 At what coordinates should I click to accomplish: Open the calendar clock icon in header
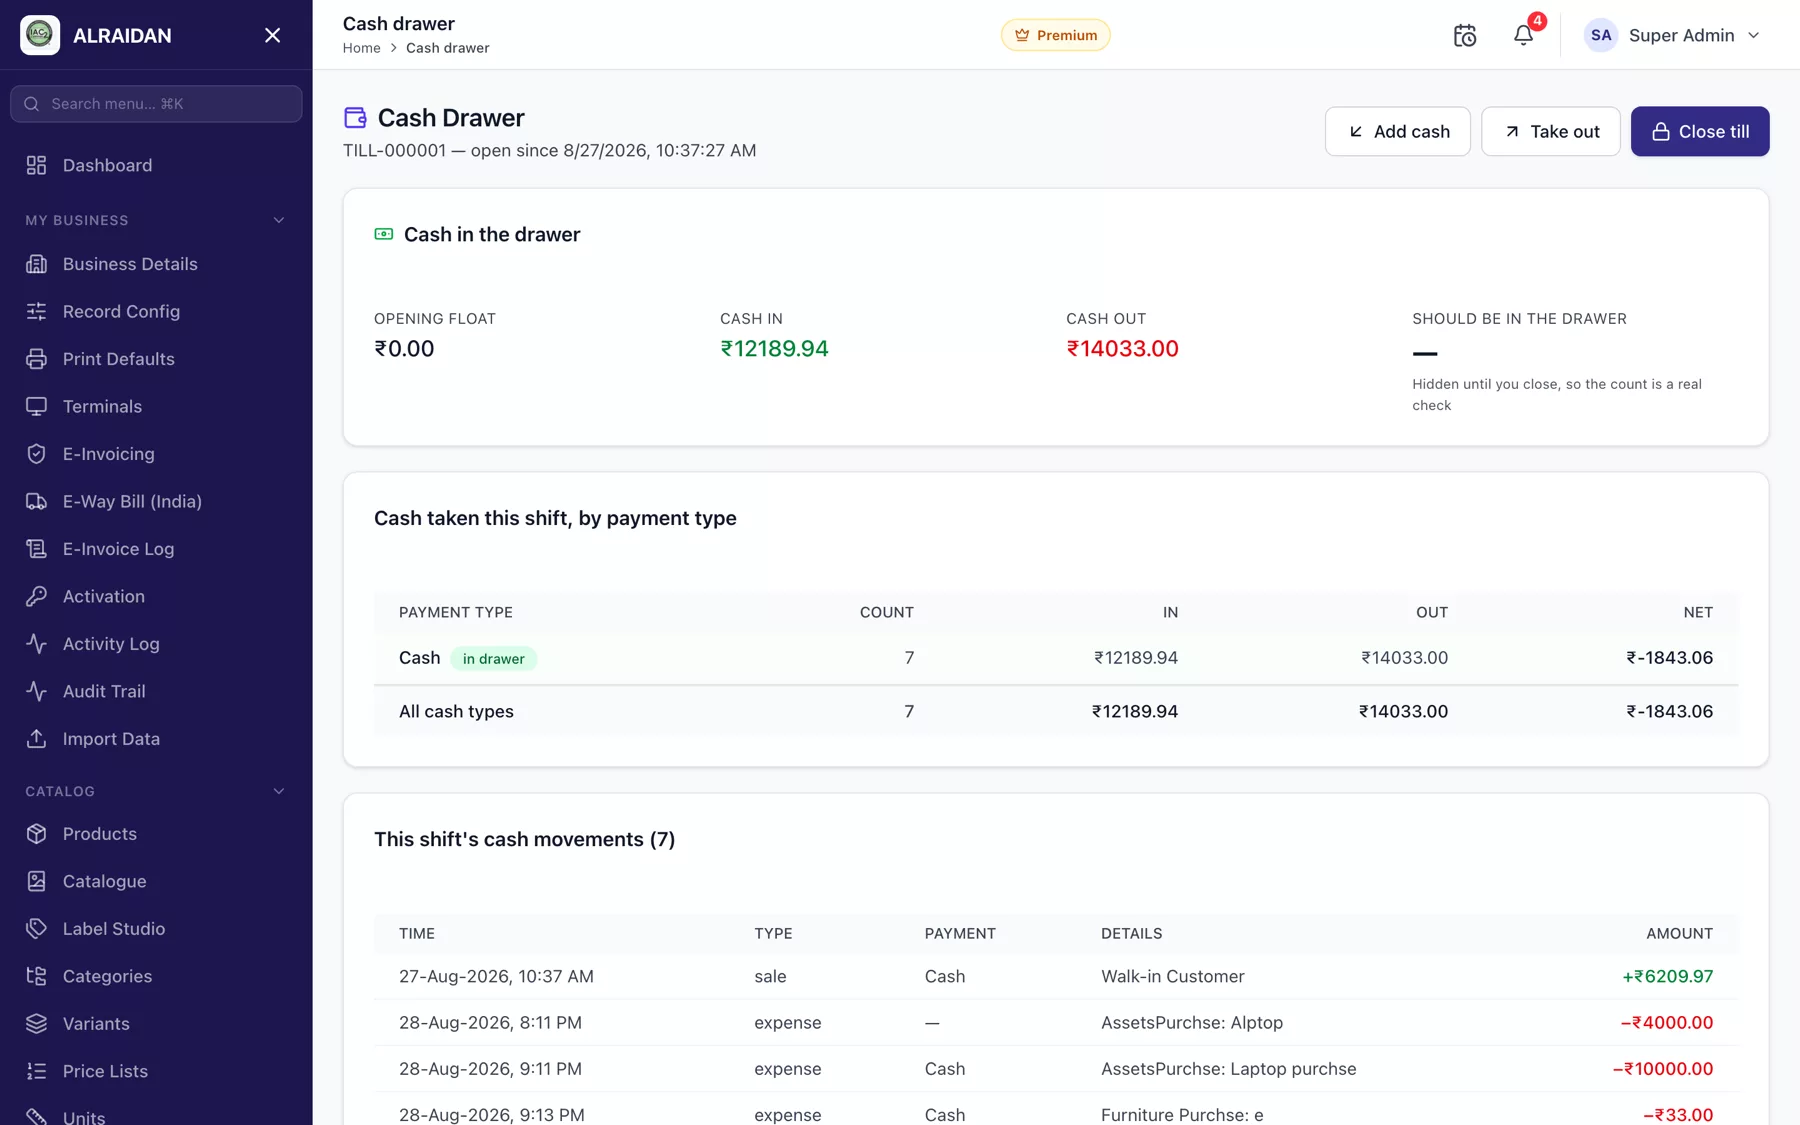point(1465,35)
